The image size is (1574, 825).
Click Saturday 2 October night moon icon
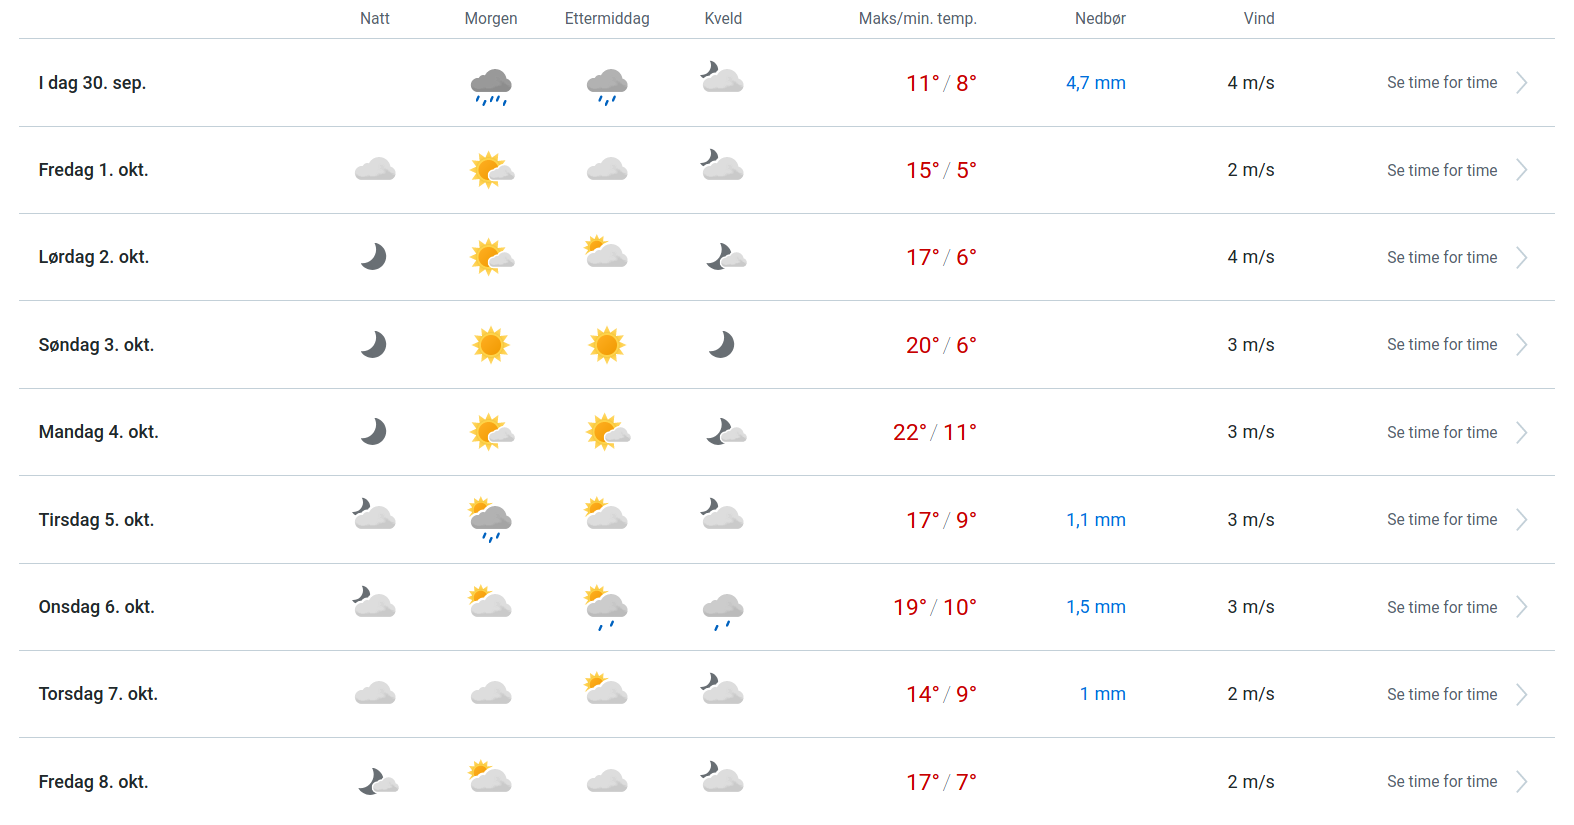(374, 257)
